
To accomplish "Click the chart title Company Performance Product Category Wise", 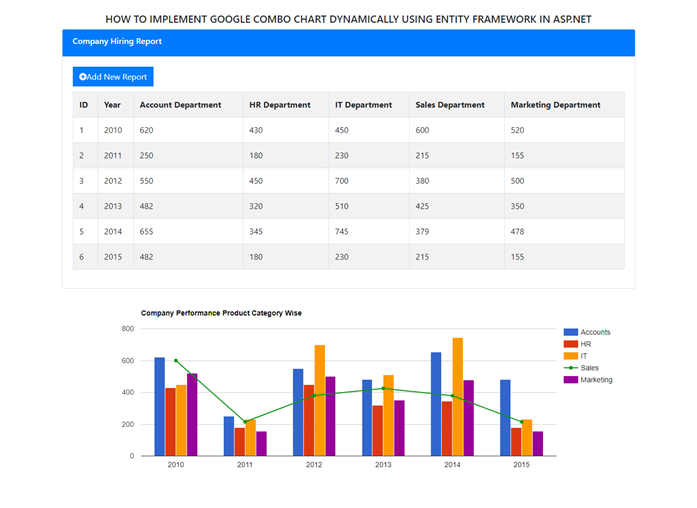I will 221,313.
